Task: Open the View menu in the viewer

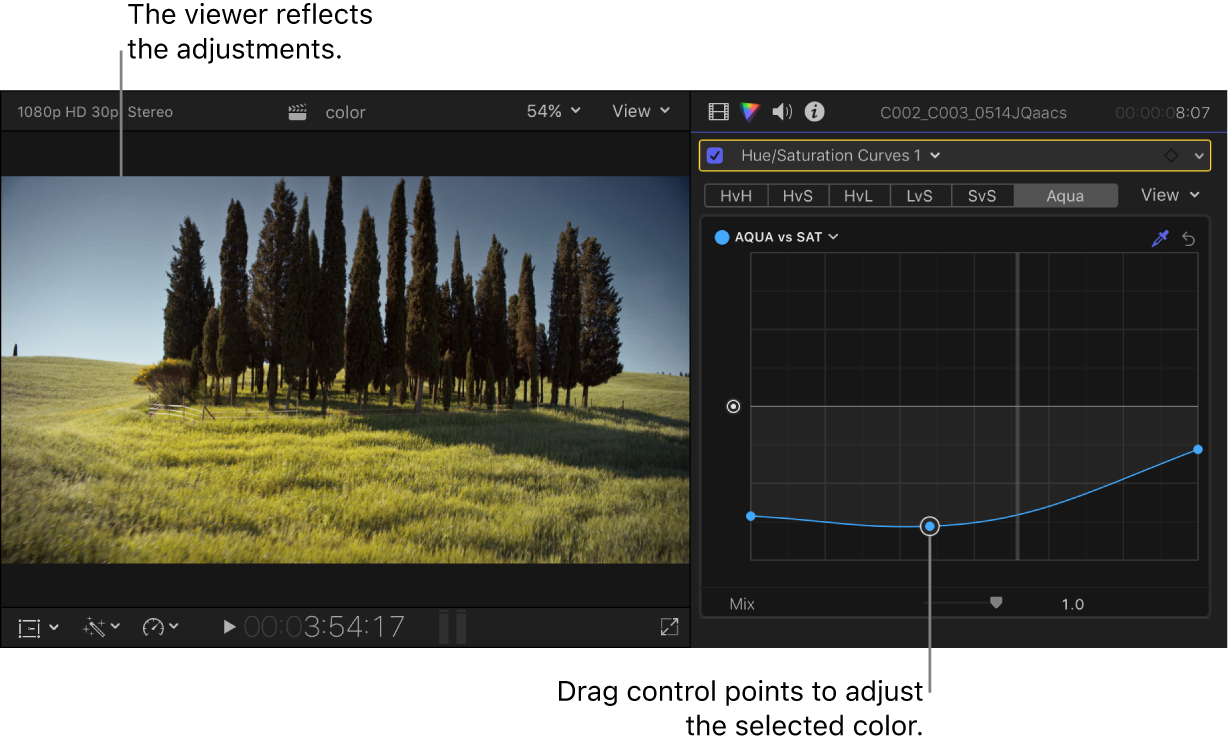Action: (x=641, y=111)
